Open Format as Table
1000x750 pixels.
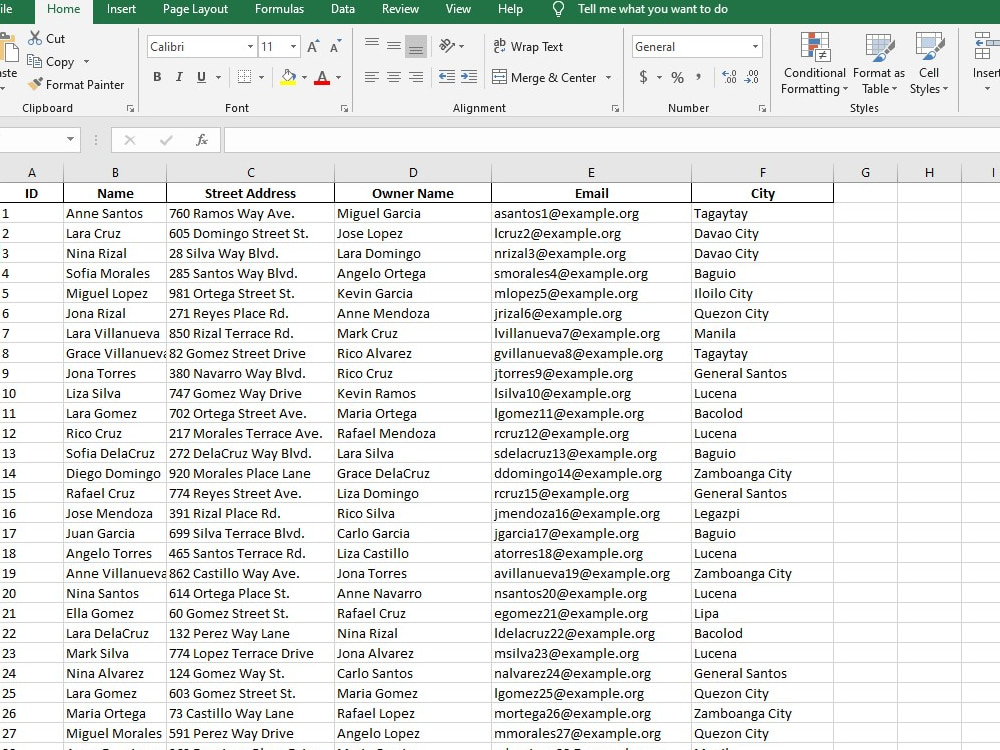[879, 63]
